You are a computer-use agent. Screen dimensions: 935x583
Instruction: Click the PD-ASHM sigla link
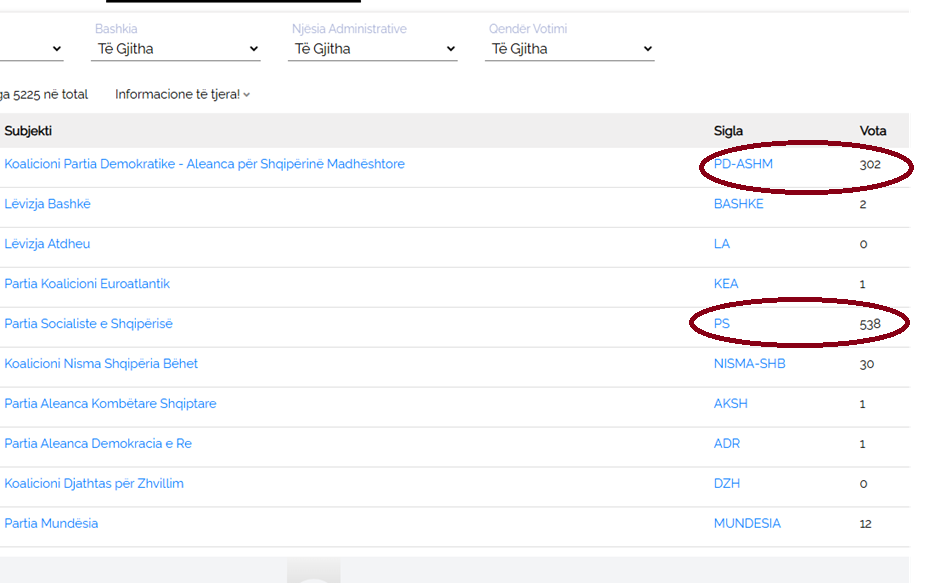tap(743, 164)
